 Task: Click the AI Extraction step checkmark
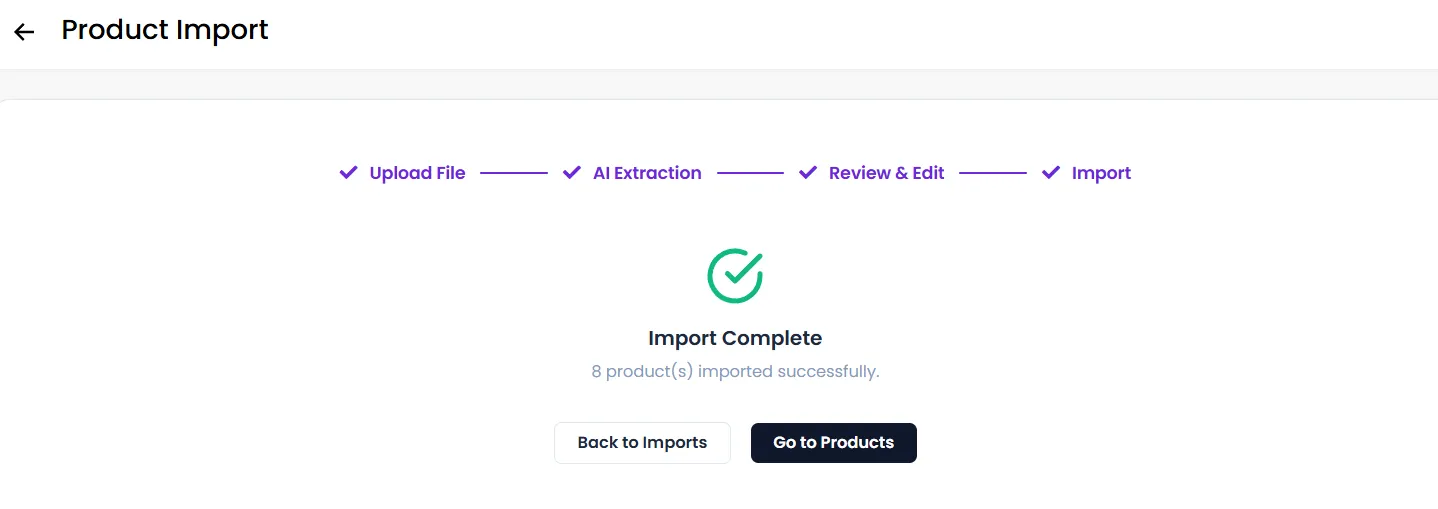(572, 173)
